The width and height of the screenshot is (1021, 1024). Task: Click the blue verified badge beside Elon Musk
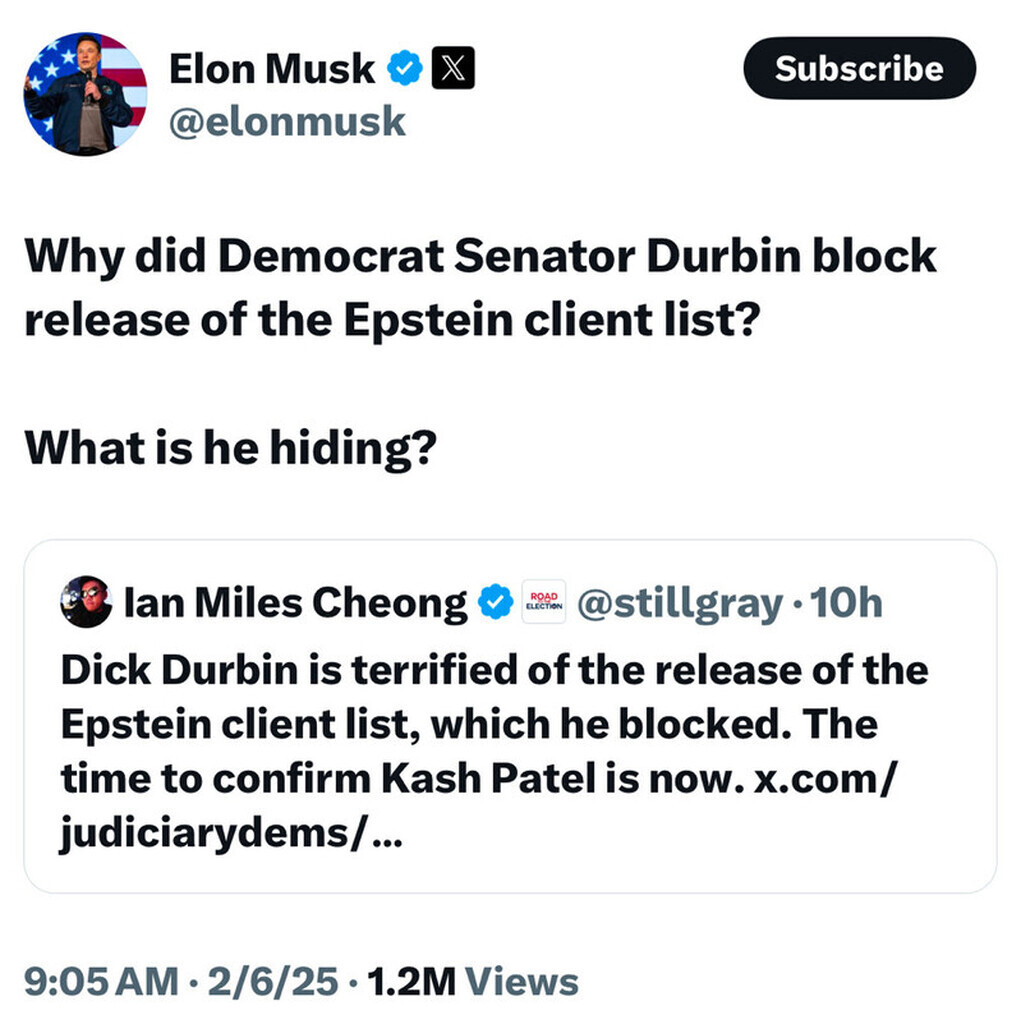[404, 69]
